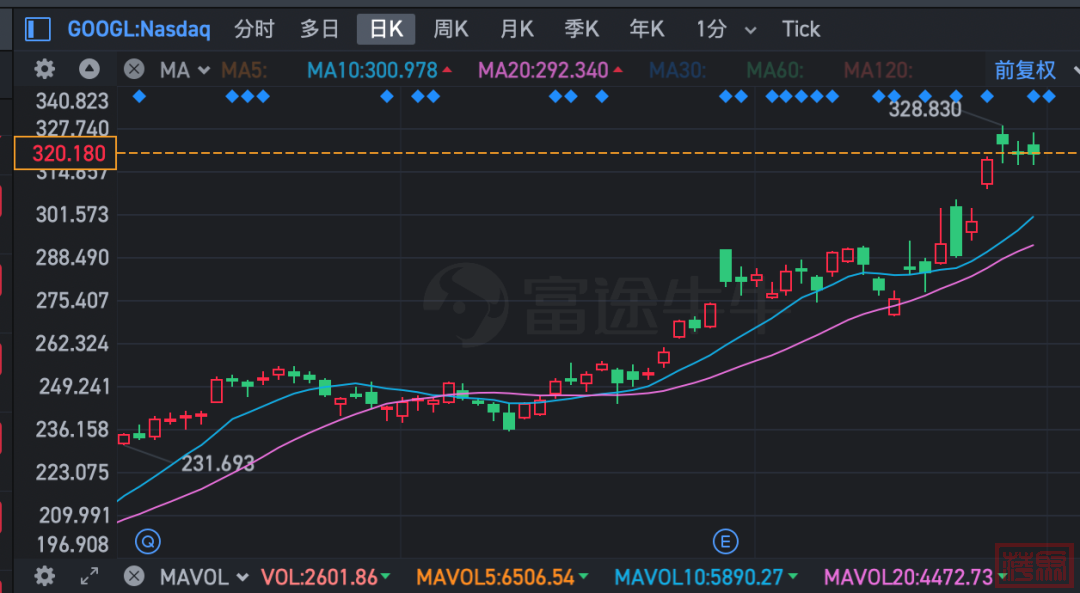
Task: Toggle the MA30 line visibility
Action: pyautogui.click(x=678, y=70)
